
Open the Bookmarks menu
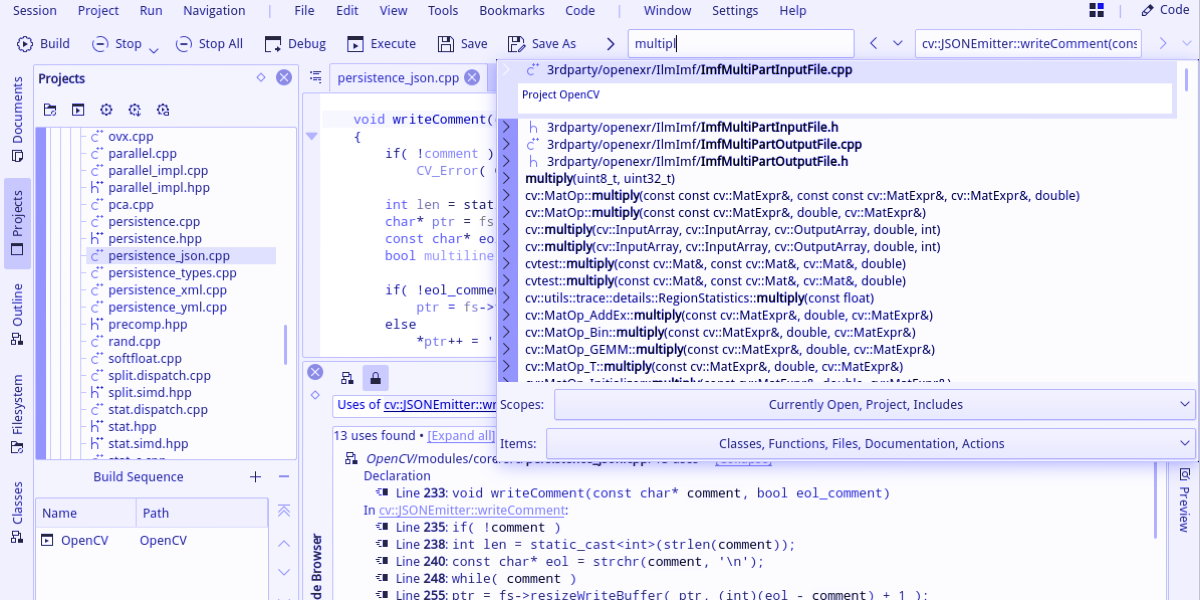(512, 11)
